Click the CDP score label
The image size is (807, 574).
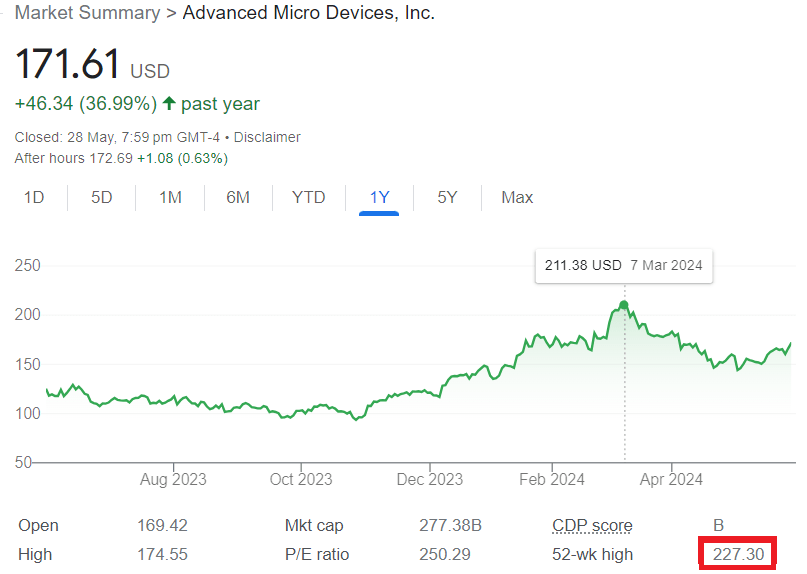[x=592, y=525]
